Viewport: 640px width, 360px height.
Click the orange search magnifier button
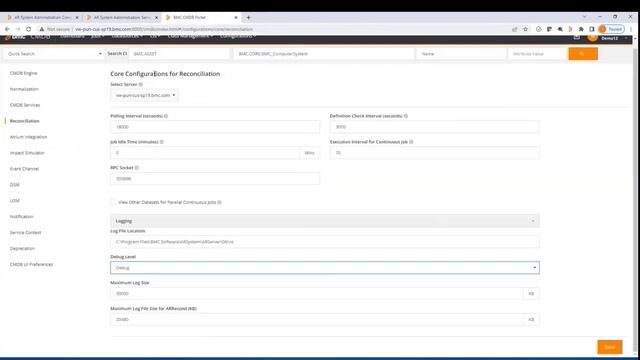click(x=583, y=53)
